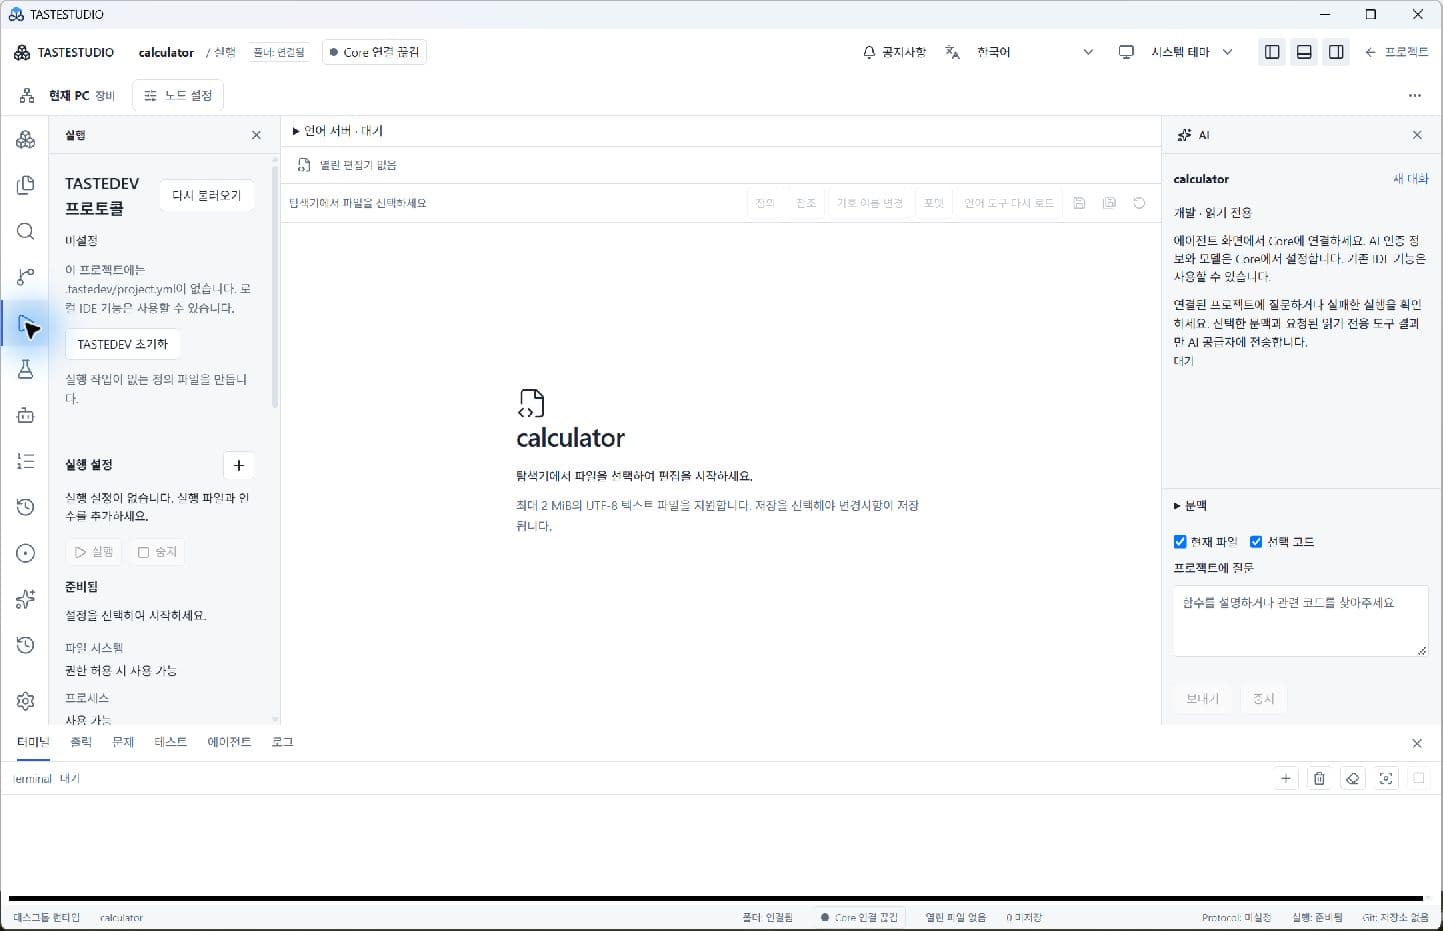Viewport: 1443px width, 931px height.
Task: Click the revert icon in editor toolbar
Action: (x=1139, y=203)
